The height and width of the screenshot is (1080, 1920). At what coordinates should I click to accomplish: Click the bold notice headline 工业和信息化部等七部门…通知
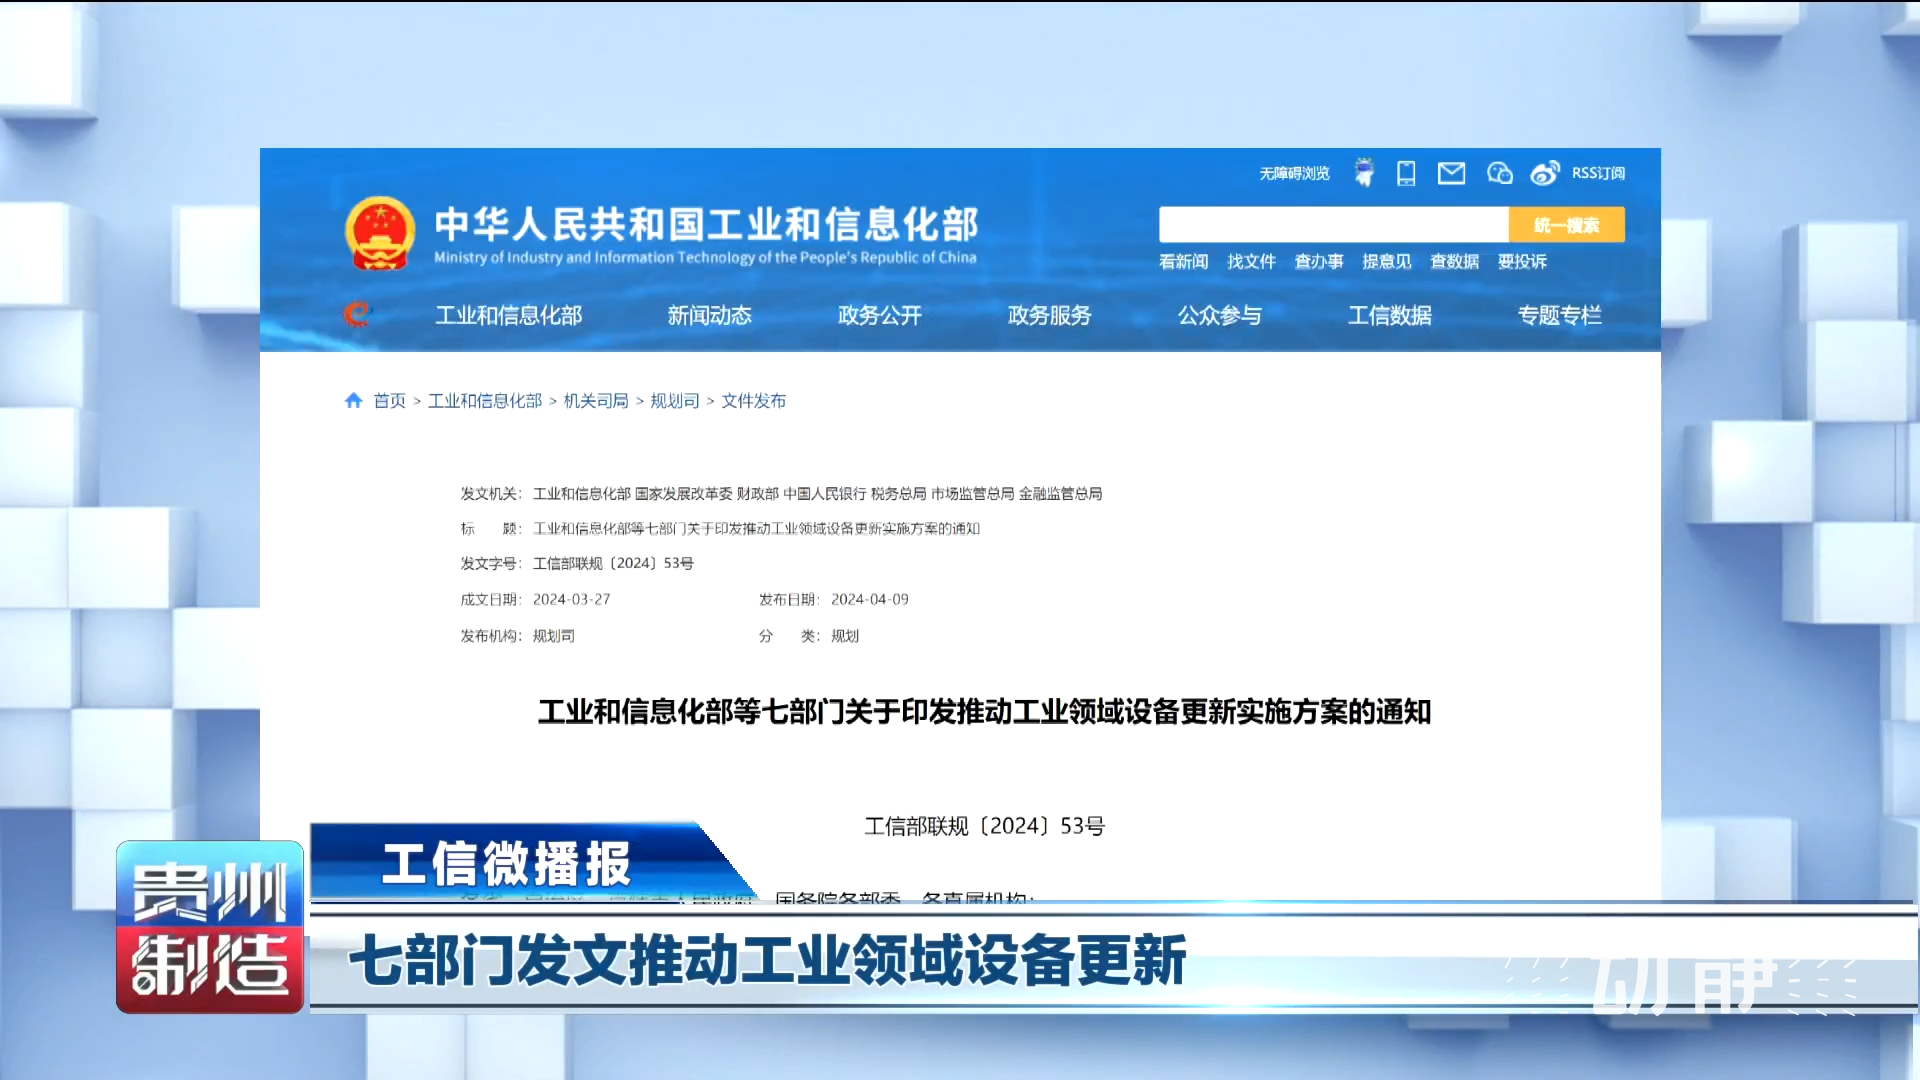pyautogui.click(x=984, y=711)
